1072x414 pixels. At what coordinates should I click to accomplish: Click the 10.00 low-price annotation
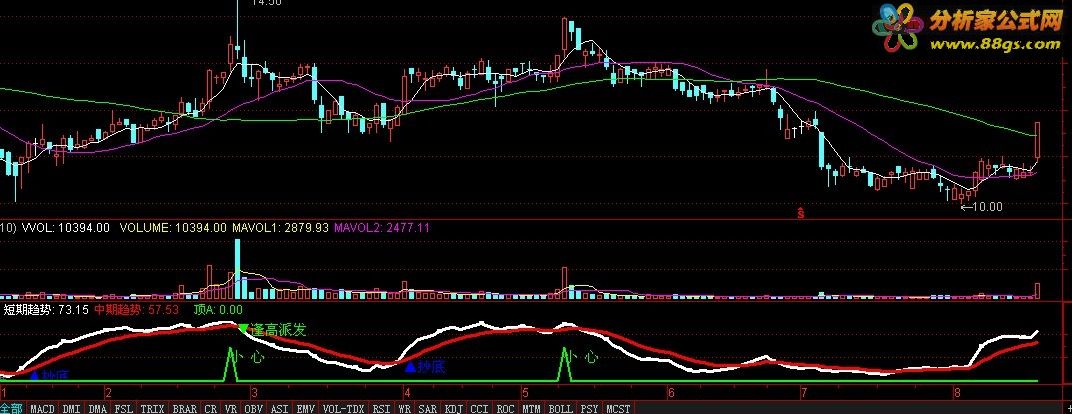982,206
